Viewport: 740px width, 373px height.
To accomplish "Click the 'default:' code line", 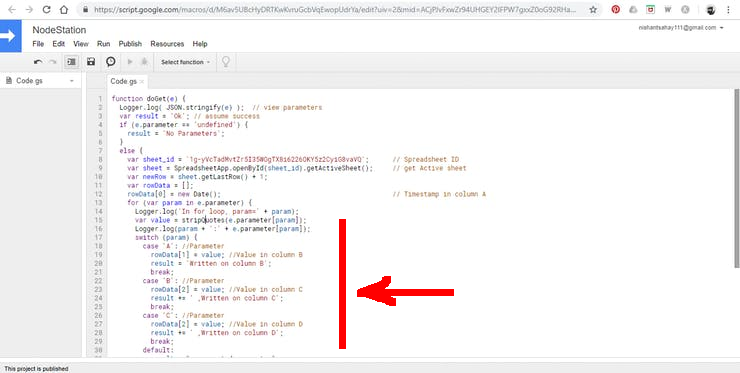I will pos(158,350).
